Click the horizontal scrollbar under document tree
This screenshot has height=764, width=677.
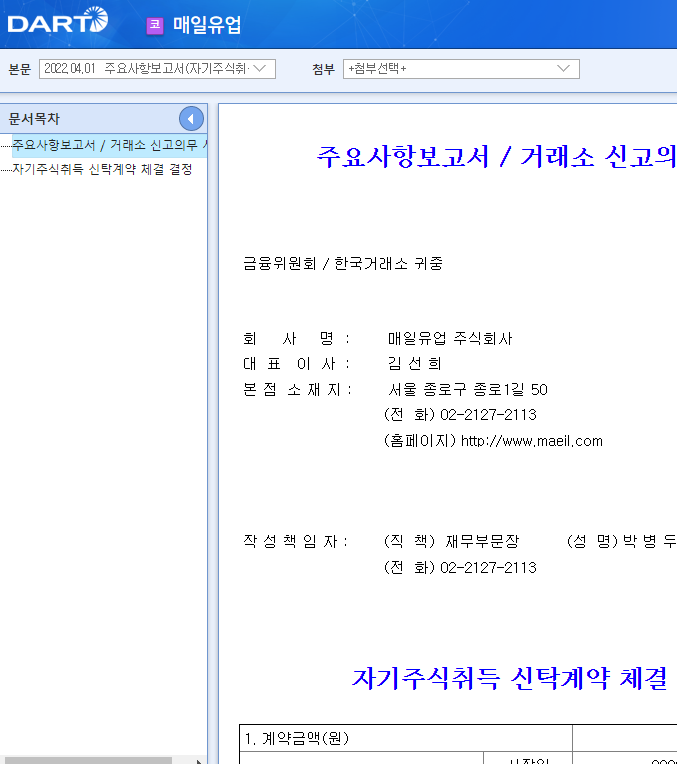click(x=88, y=761)
